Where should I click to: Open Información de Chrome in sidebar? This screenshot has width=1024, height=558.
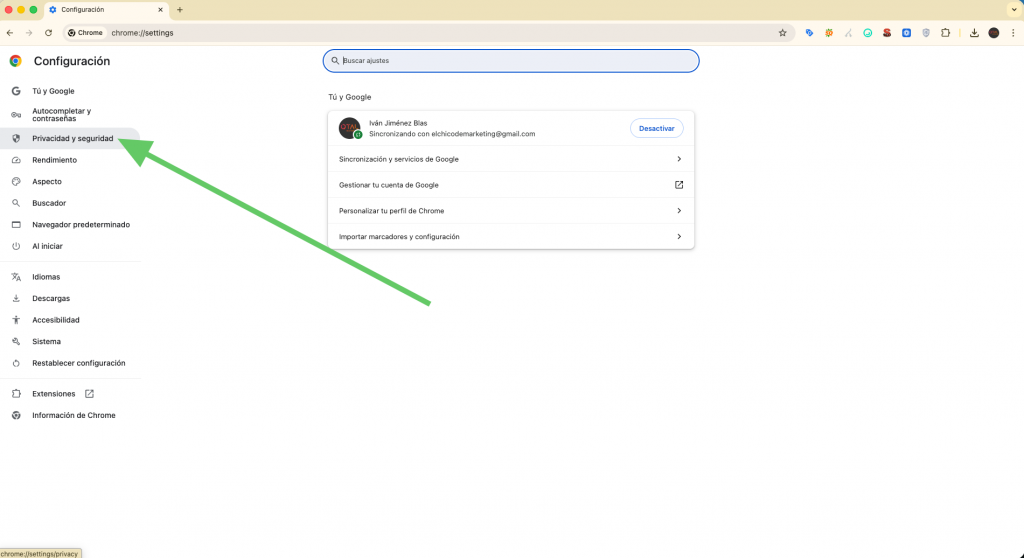(x=73, y=415)
